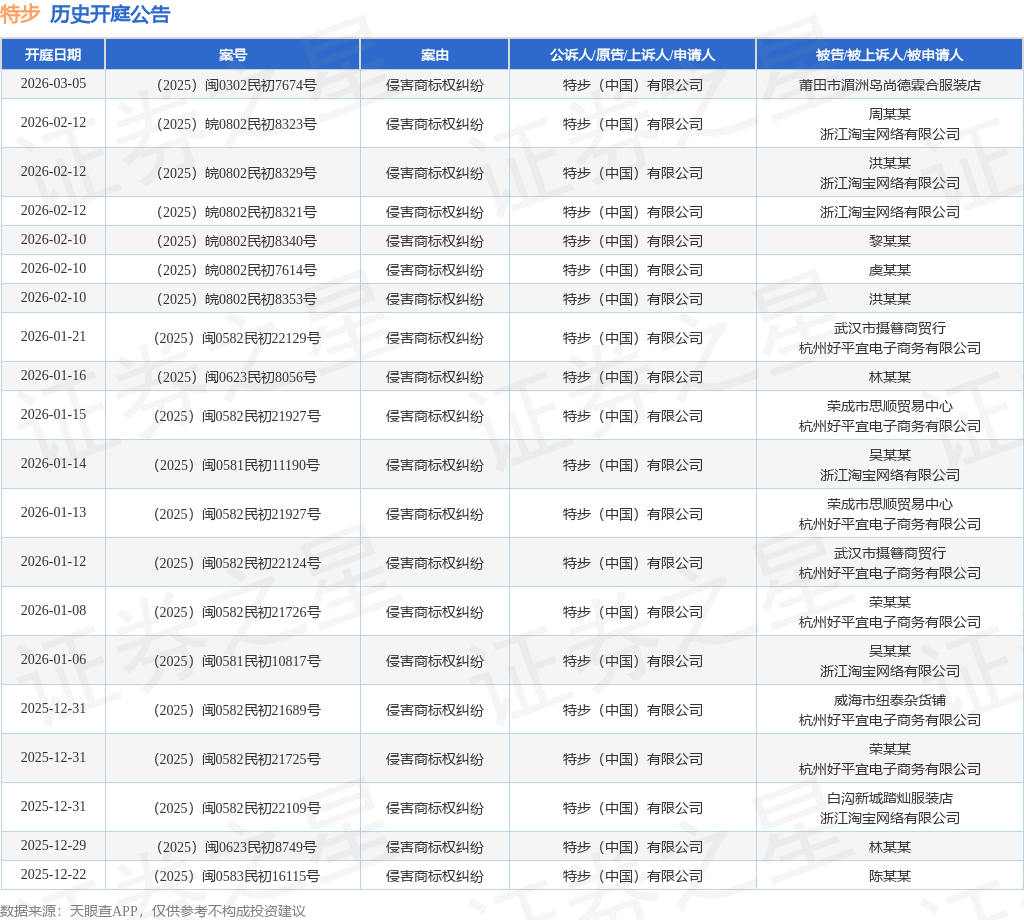Click defendant 虞某某
1024x920 pixels.
(x=889, y=270)
